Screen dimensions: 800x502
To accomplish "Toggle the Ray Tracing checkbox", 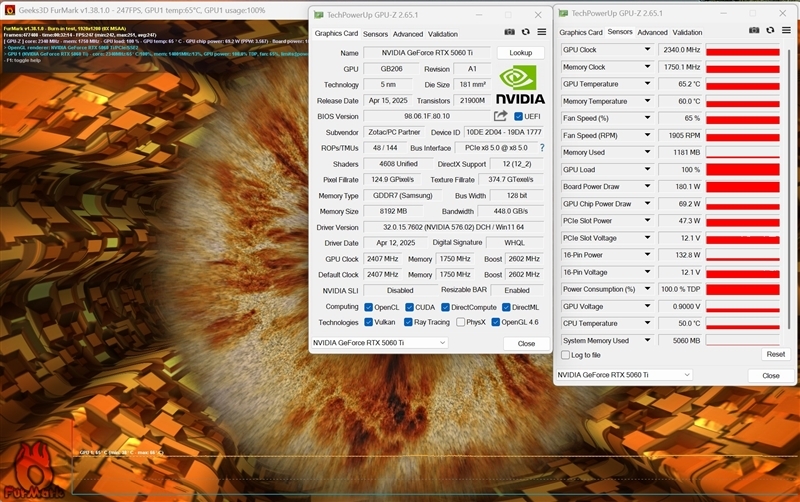I will [x=408, y=322].
